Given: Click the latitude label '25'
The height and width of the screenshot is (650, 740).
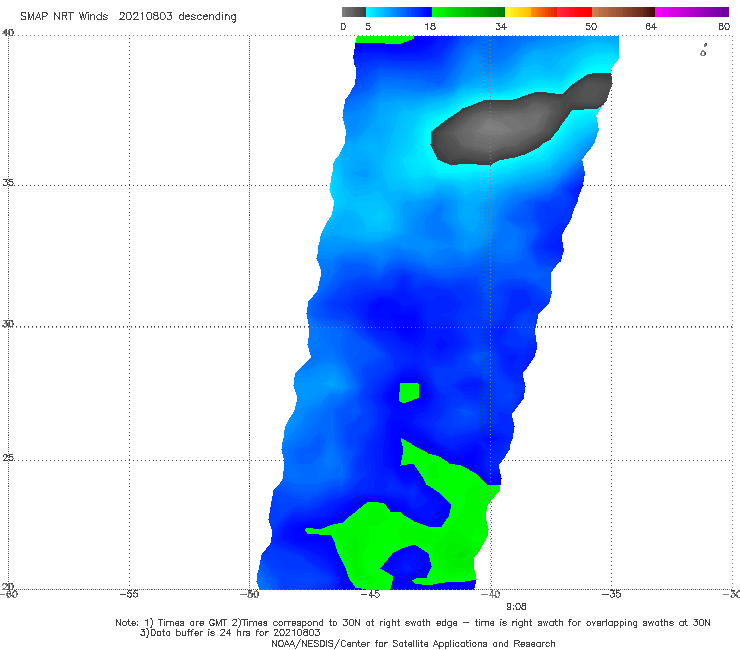Looking at the screenshot, I should pos(8,457).
